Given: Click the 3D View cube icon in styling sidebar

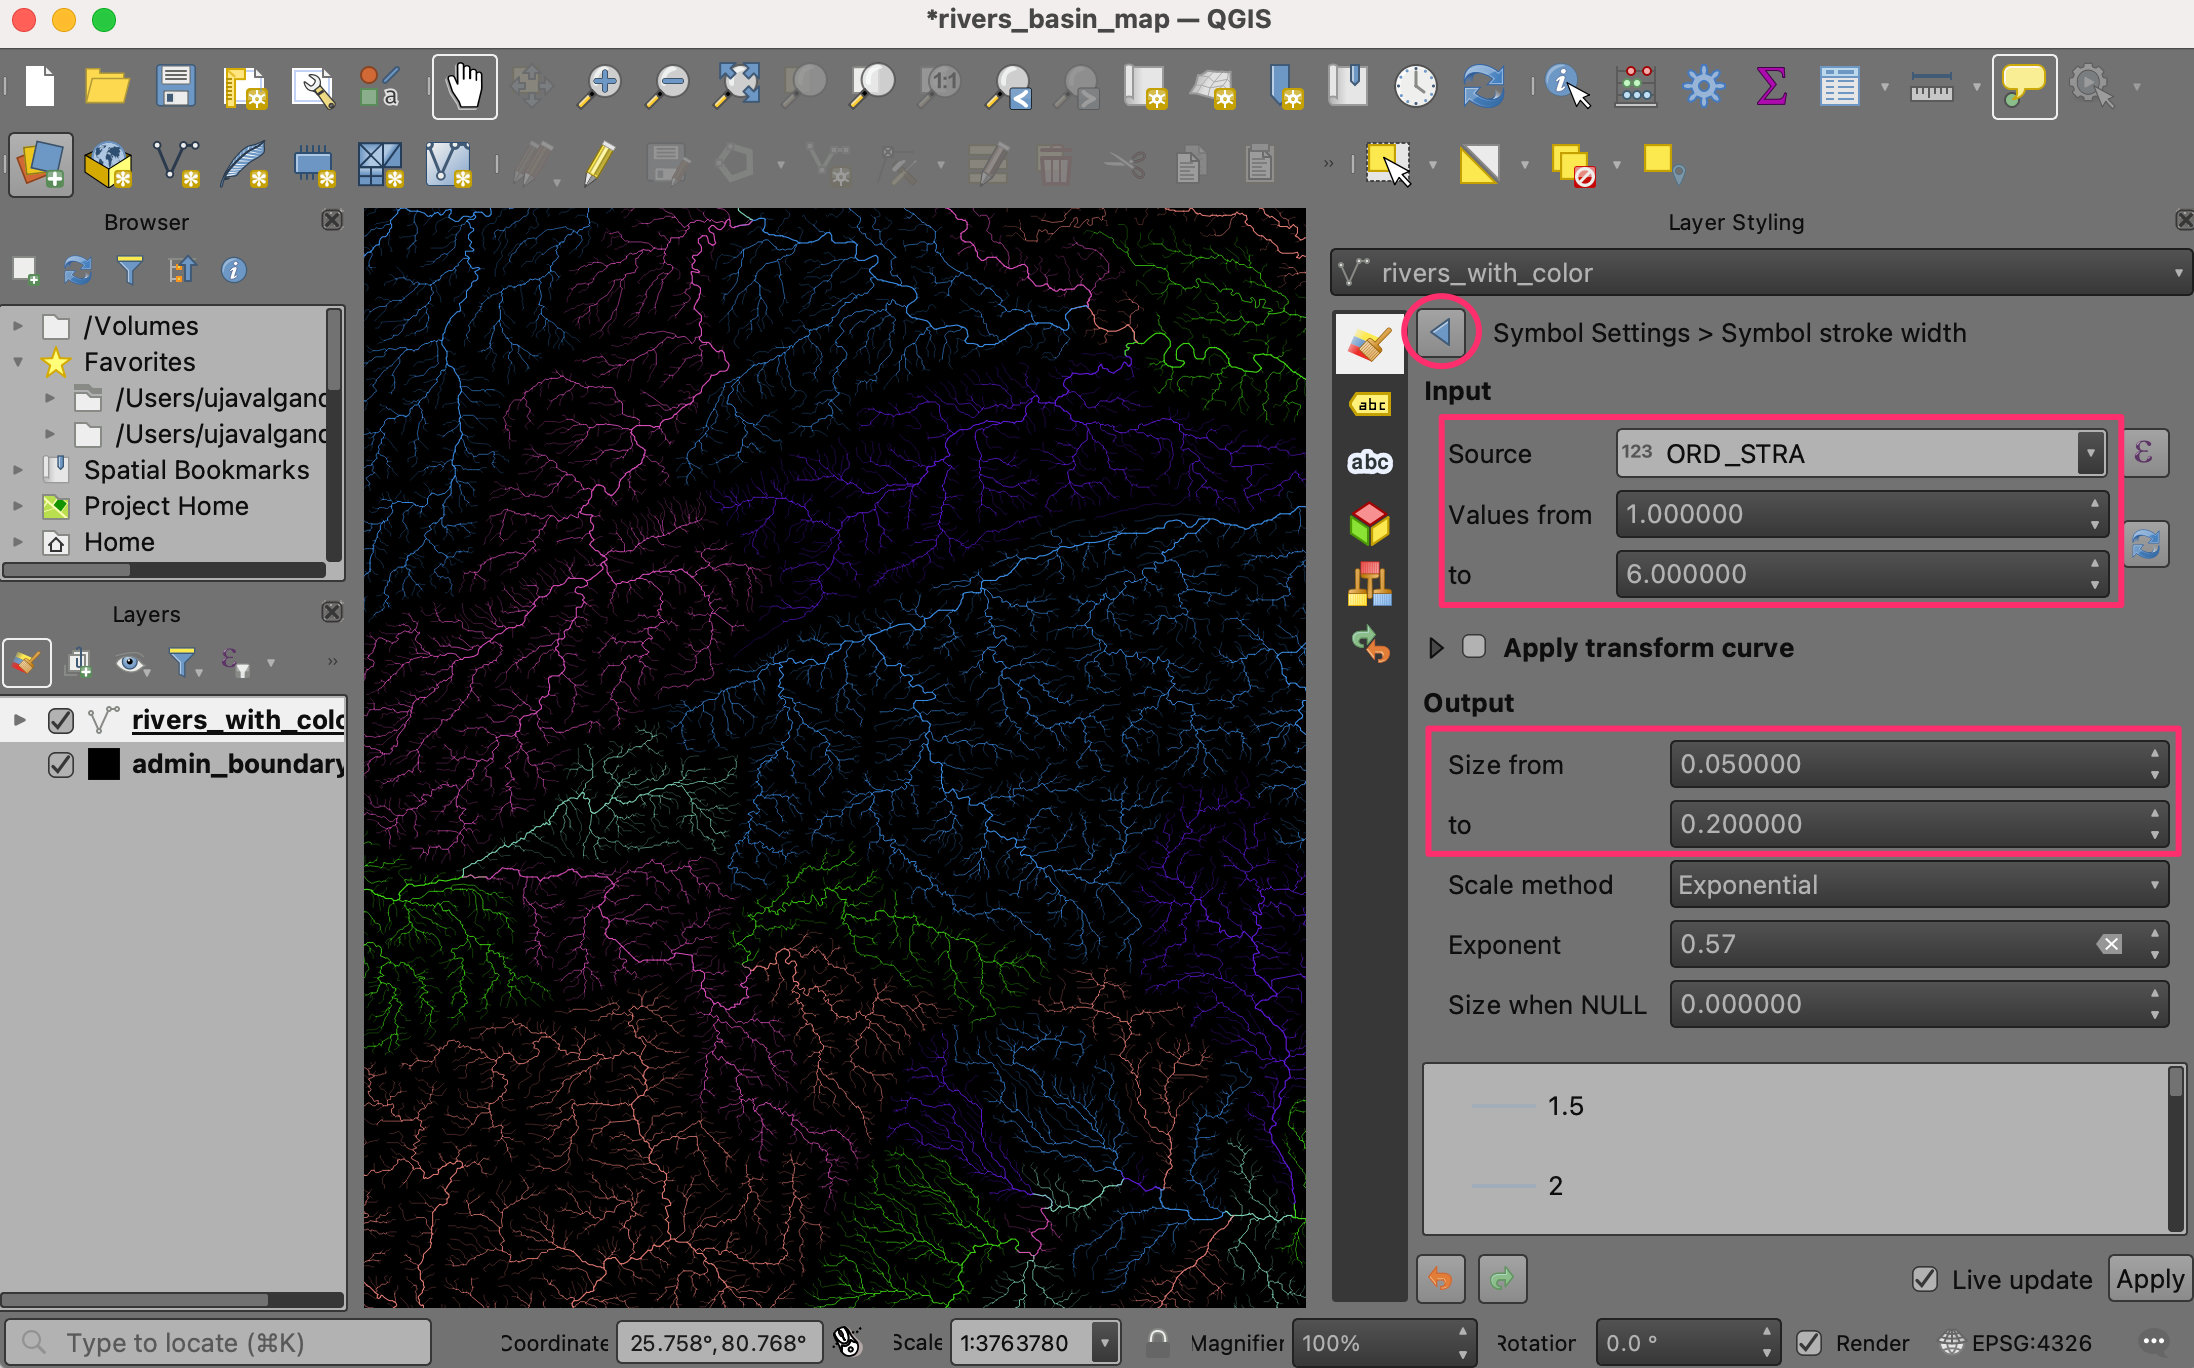Looking at the screenshot, I should coord(1369,524).
